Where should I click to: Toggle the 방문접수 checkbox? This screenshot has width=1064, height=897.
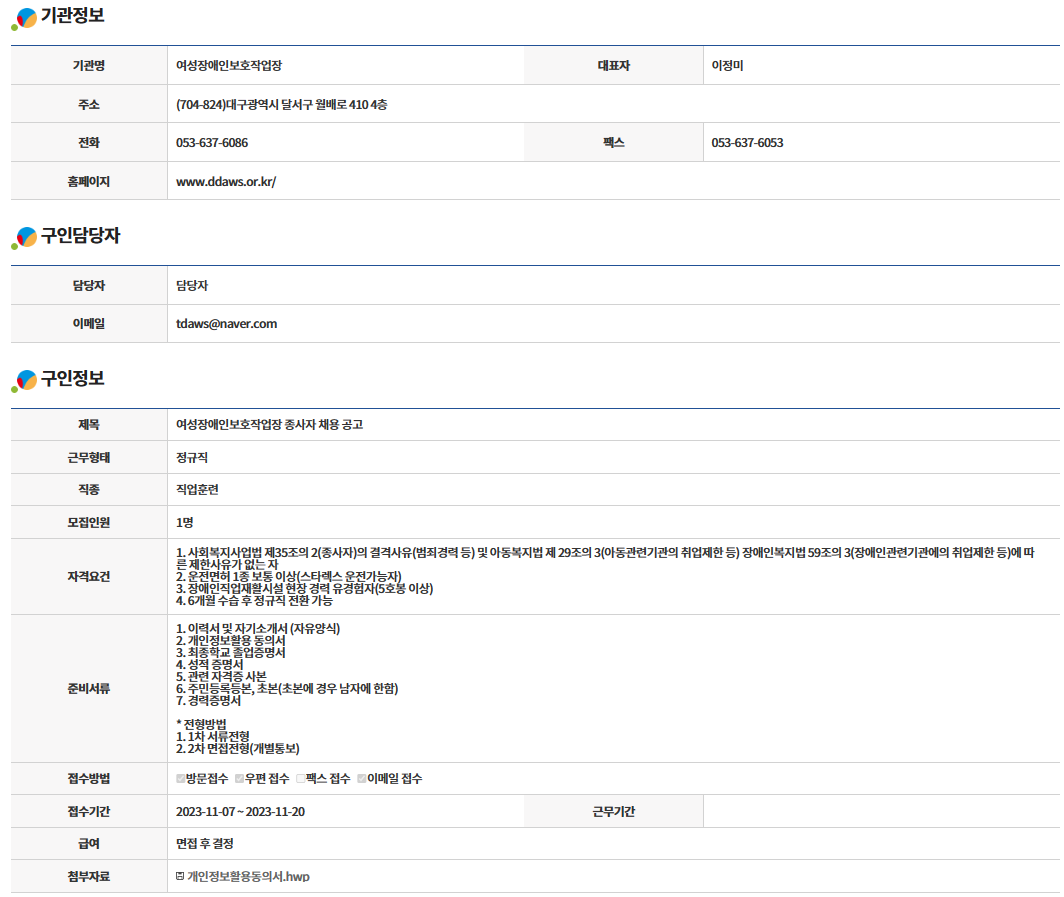pos(181,779)
